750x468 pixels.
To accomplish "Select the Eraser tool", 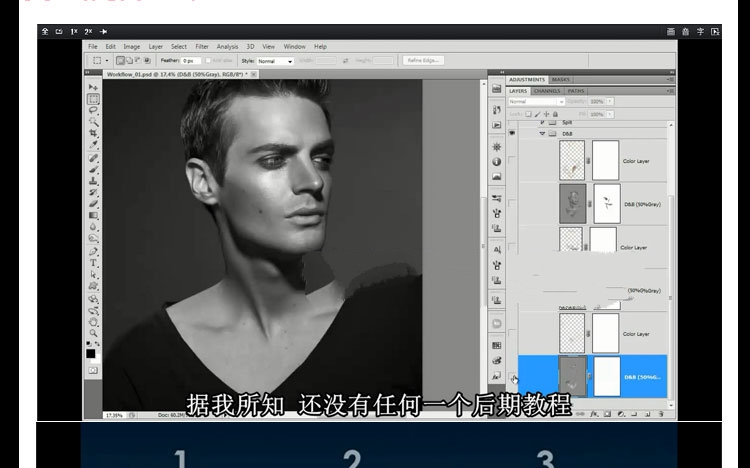I will (x=93, y=204).
